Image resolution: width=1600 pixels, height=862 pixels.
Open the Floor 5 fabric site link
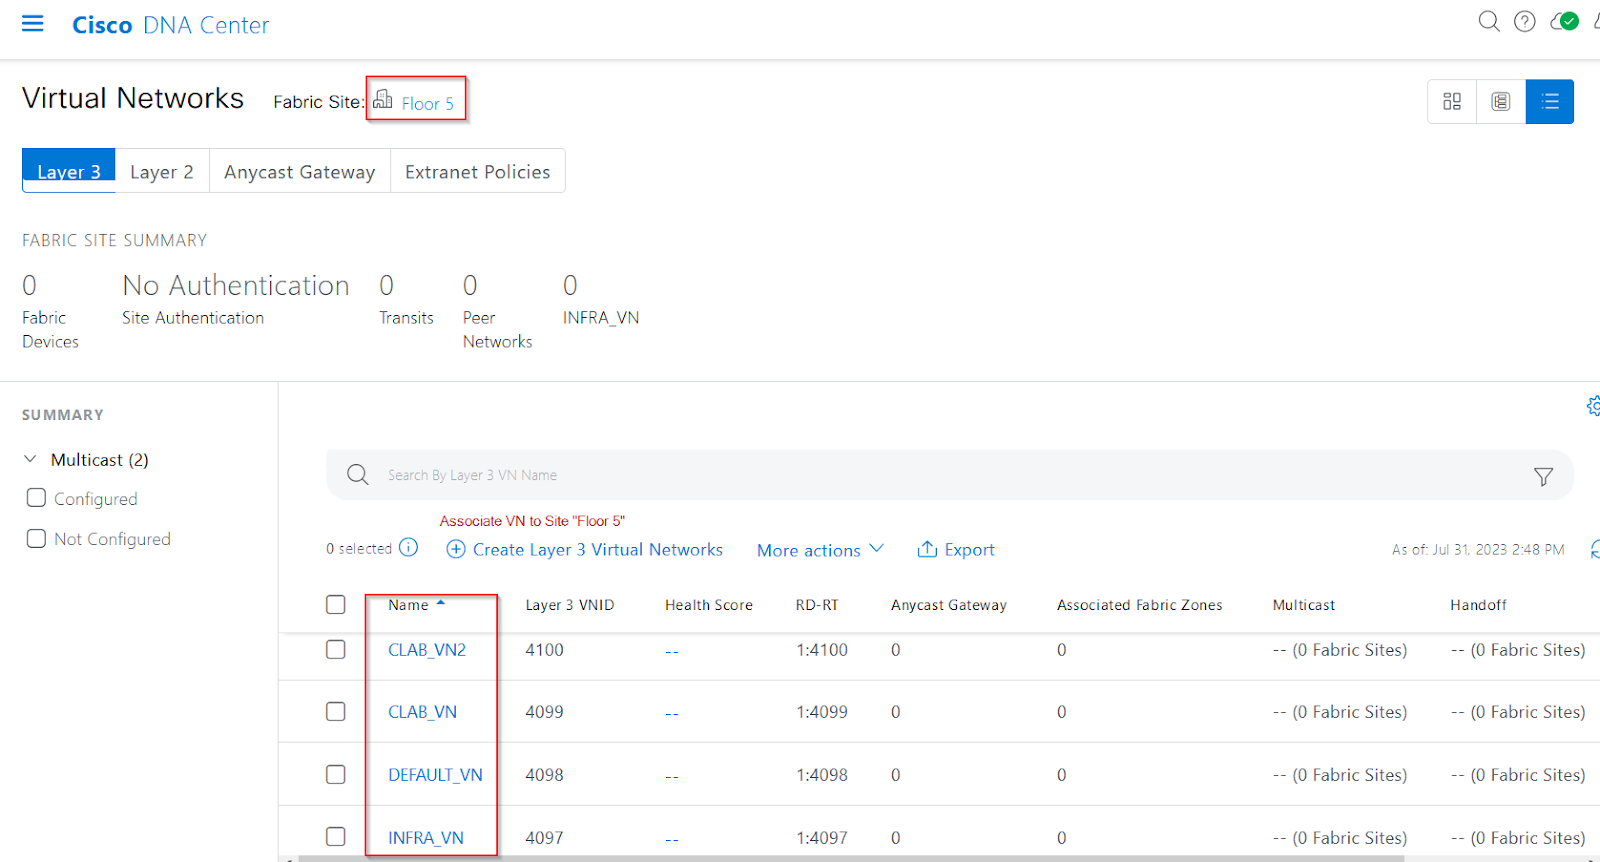[x=427, y=103]
